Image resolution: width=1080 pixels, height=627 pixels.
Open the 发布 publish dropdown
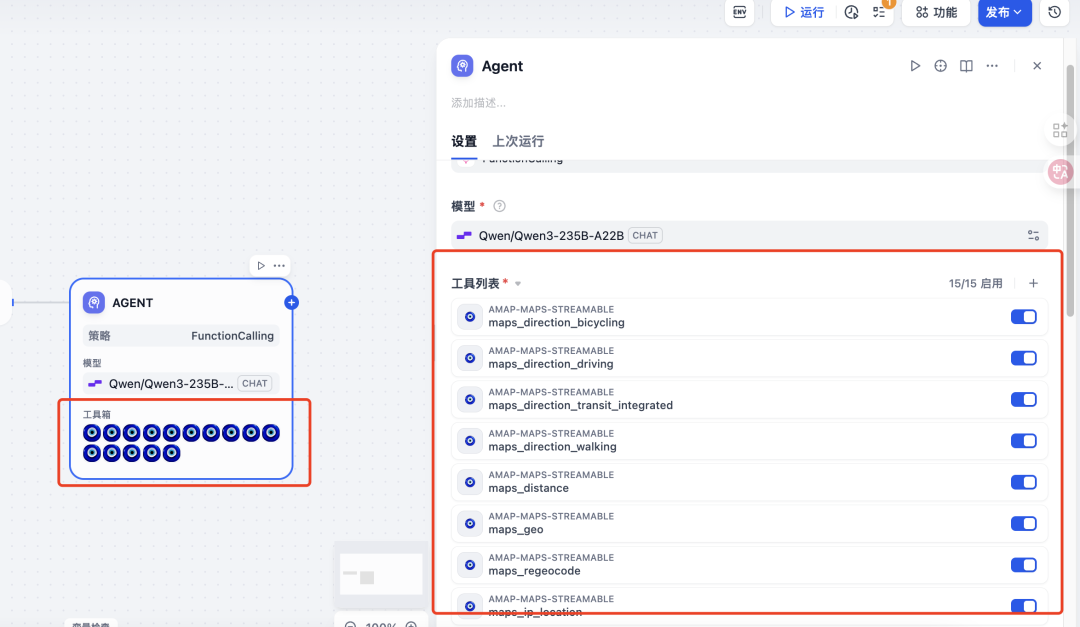(1004, 12)
